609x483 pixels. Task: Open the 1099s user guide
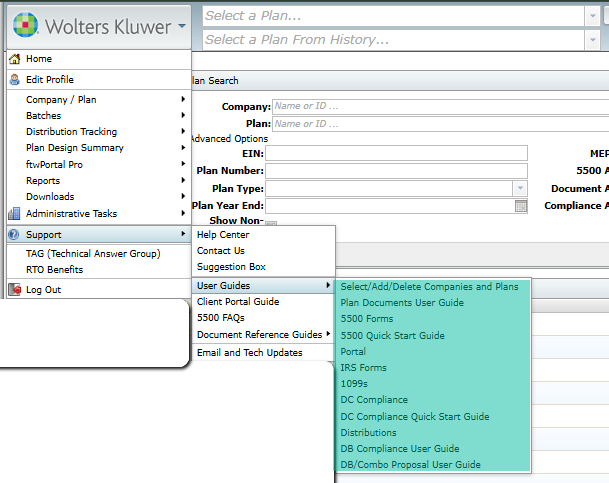click(x=433, y=384)
